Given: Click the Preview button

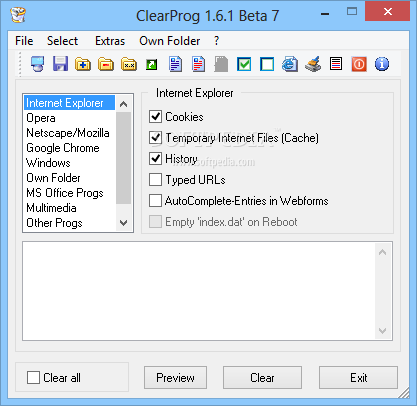Looking at the screenshot, I should (x=175, y=378).
